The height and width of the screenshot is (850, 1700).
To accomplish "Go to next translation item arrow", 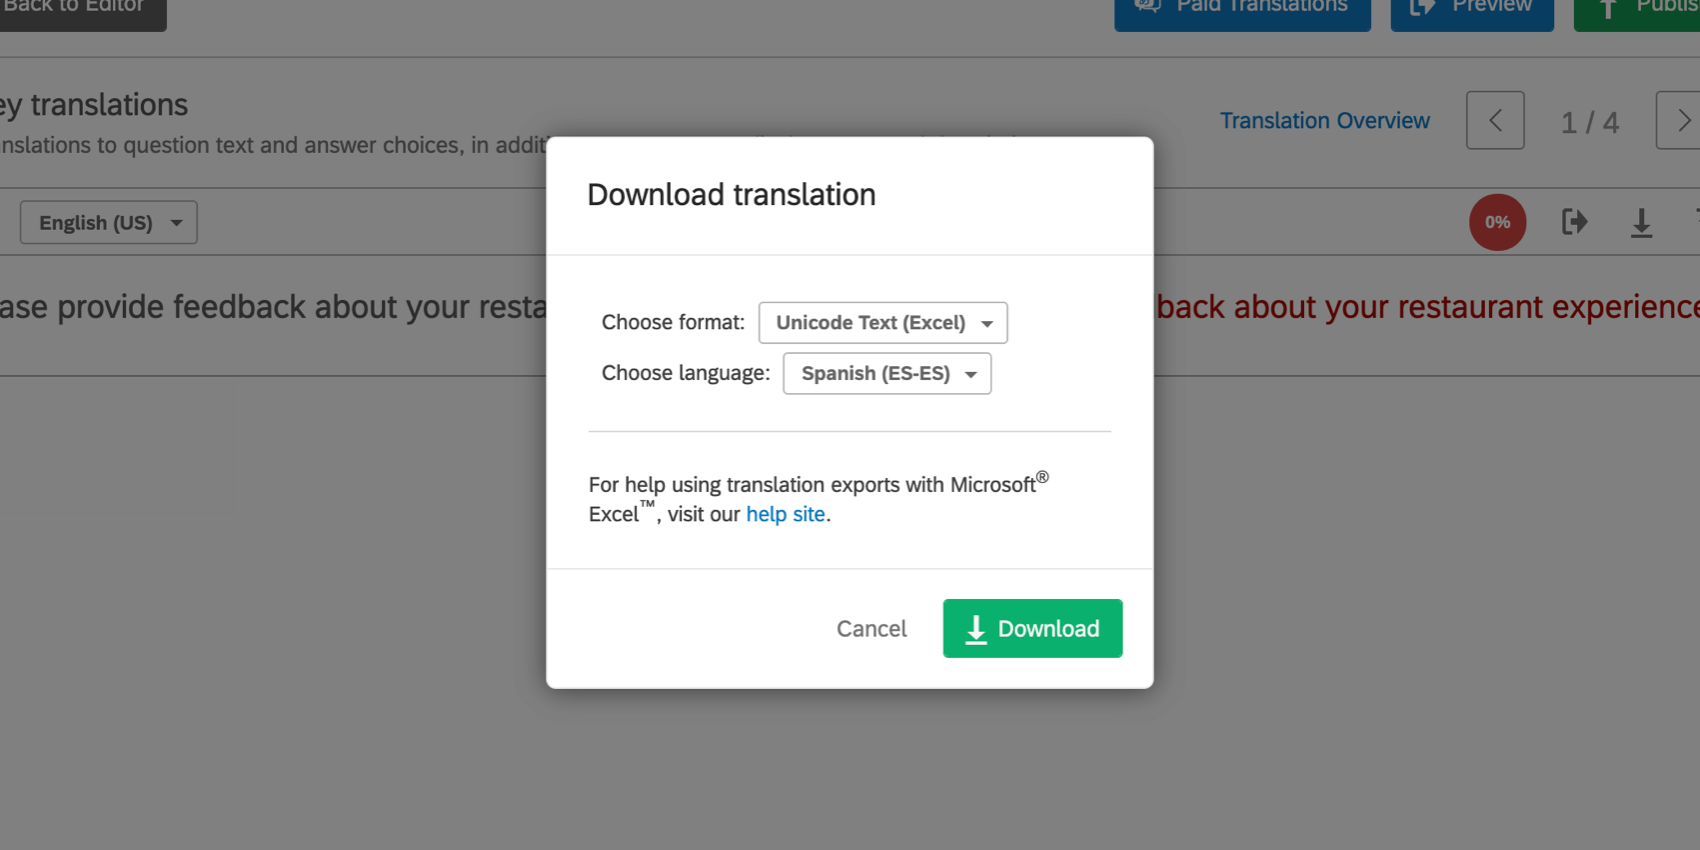I will [x=1680, y=120].
